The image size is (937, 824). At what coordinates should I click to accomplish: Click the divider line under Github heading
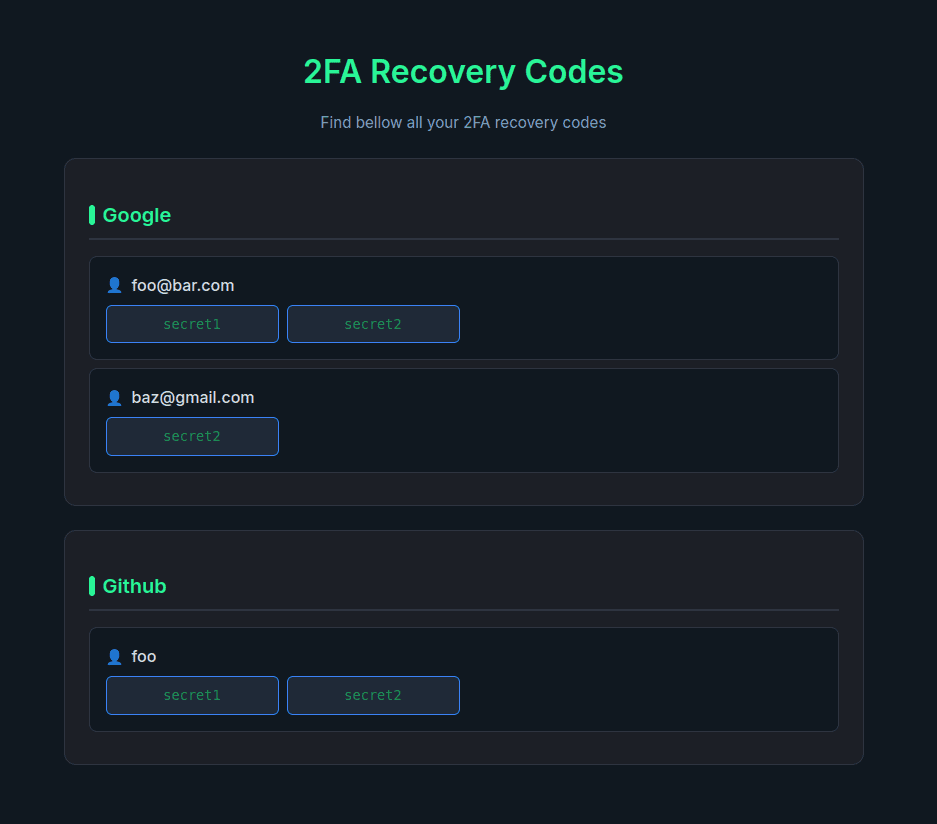tap(463, 610)
